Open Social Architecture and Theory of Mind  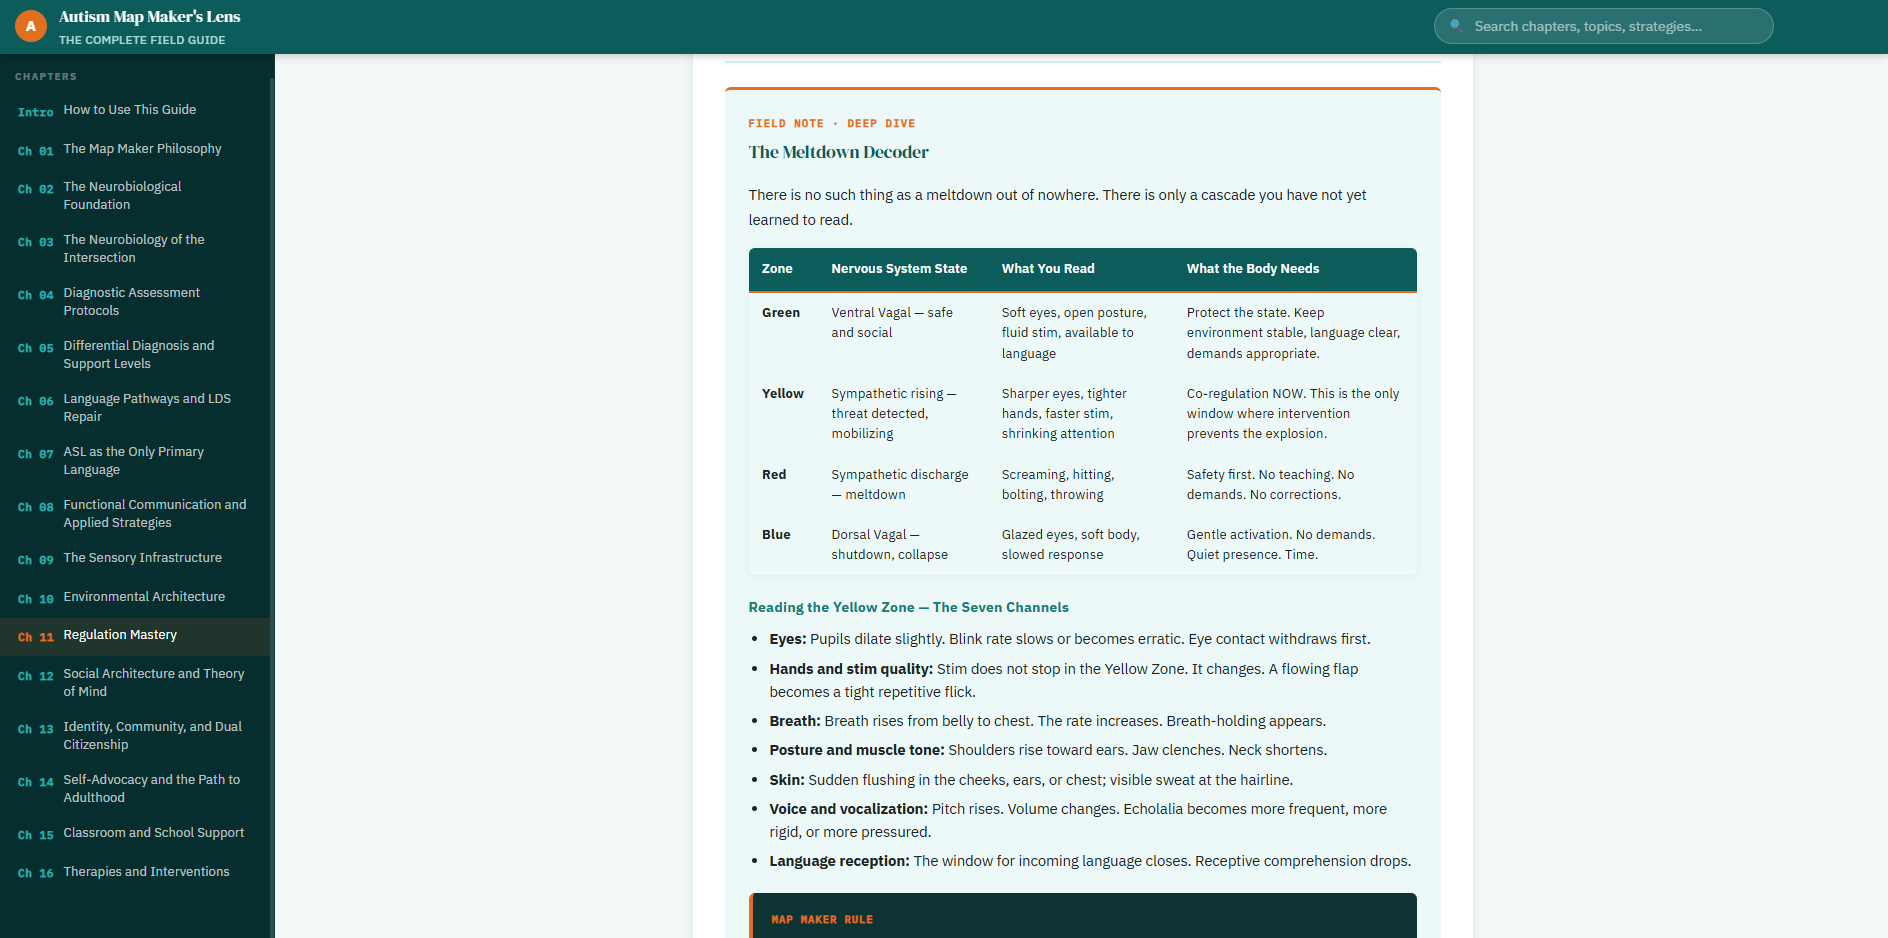coord(135,683)
